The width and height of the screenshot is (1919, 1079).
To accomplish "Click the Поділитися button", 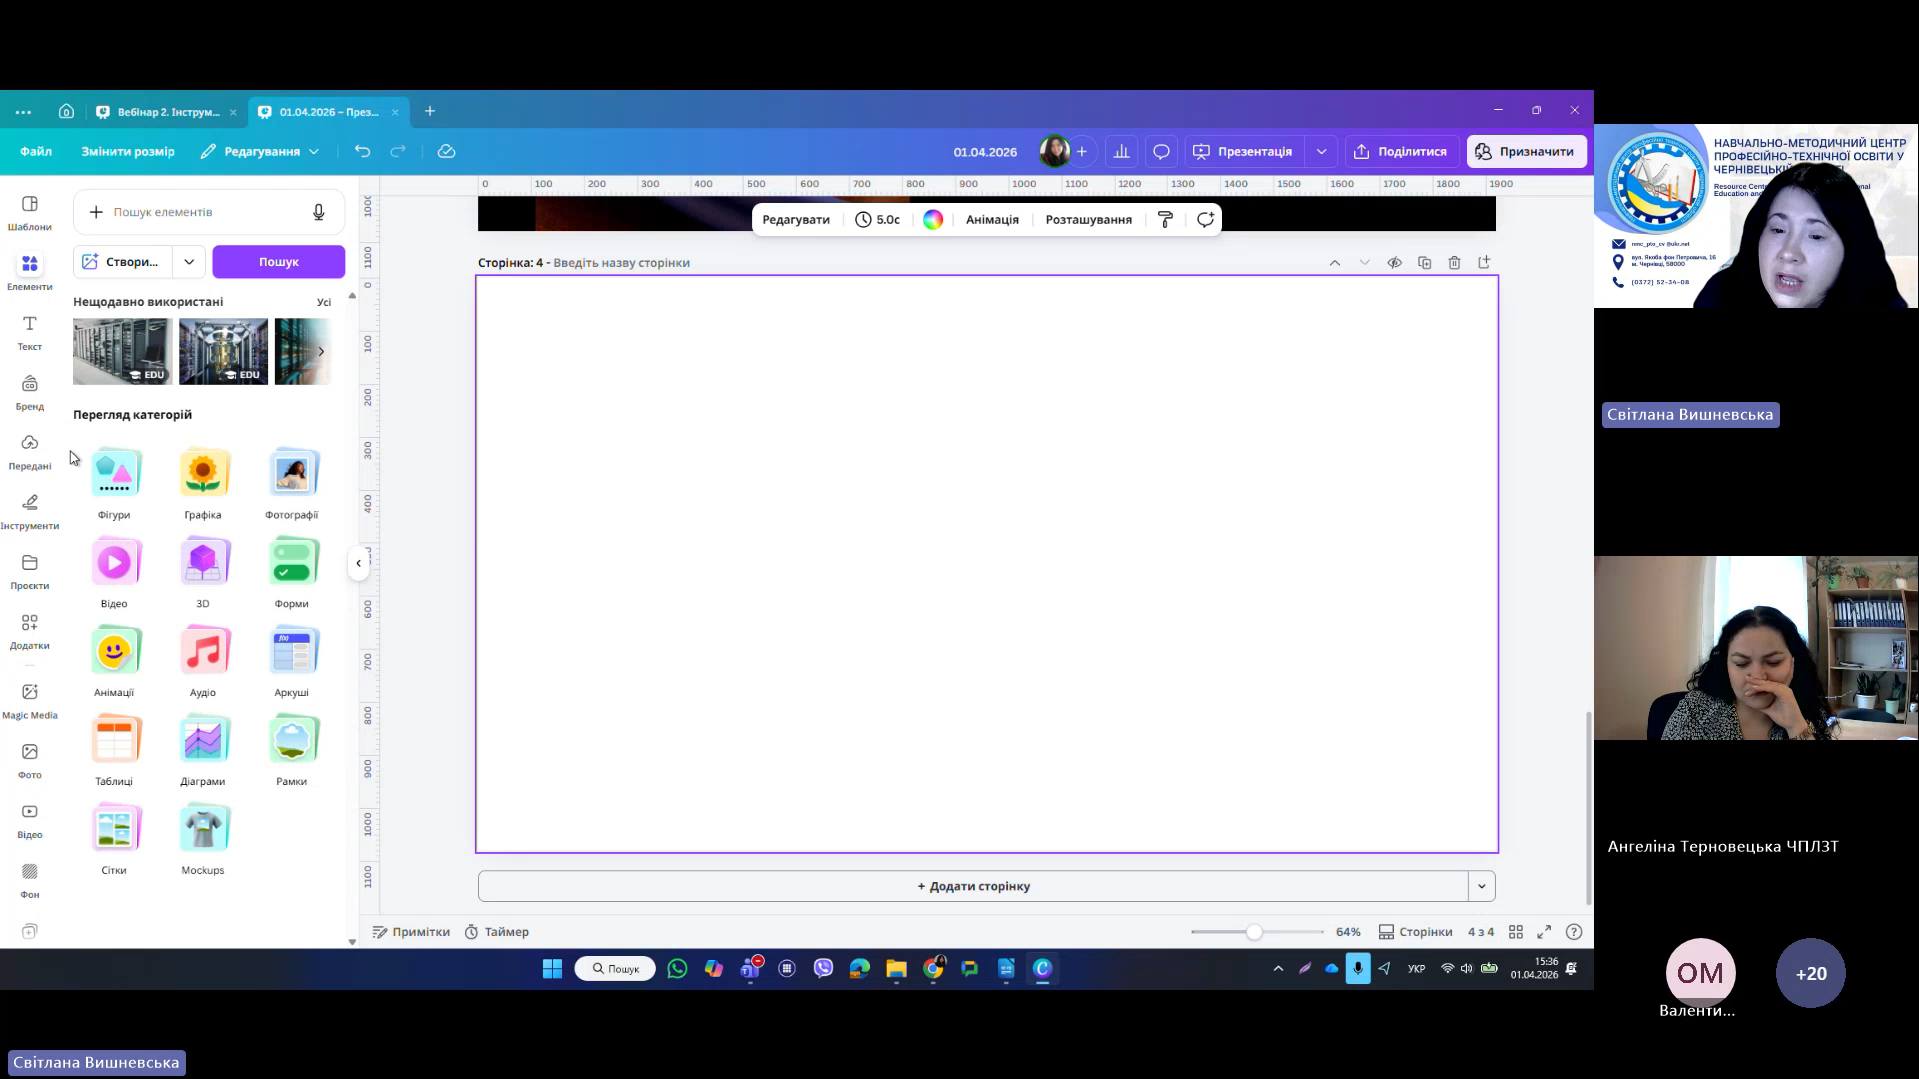I will 1400,151.
